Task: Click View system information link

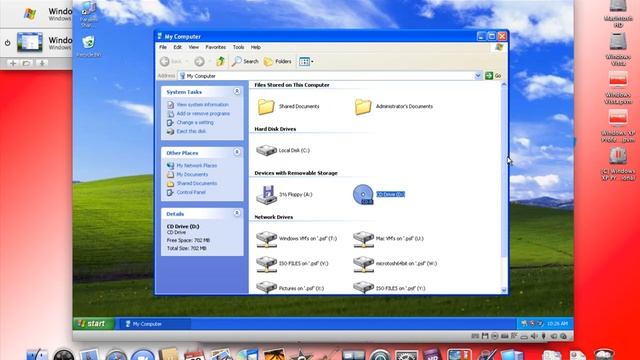Action: [202, 105]
